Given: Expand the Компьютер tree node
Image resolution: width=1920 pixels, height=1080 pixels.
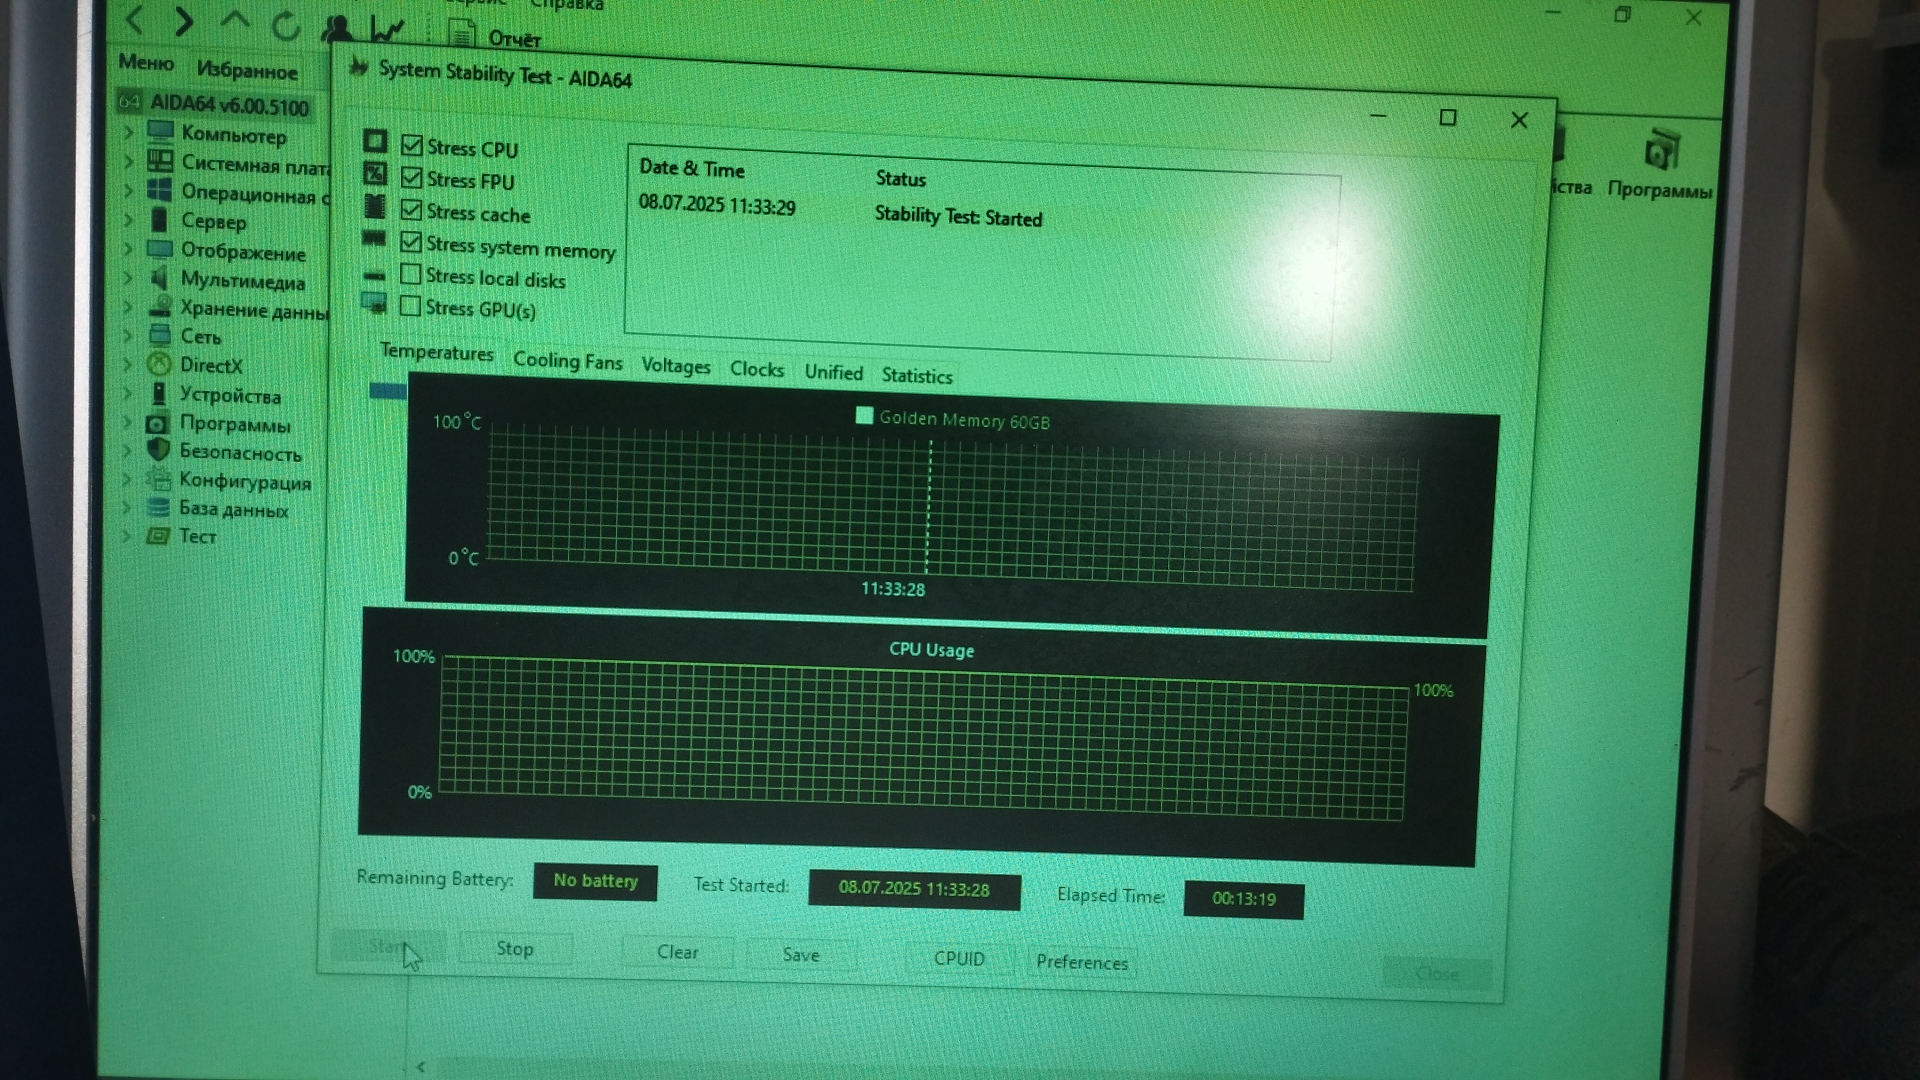Looking at the screenshot, I should coord(129,132).
